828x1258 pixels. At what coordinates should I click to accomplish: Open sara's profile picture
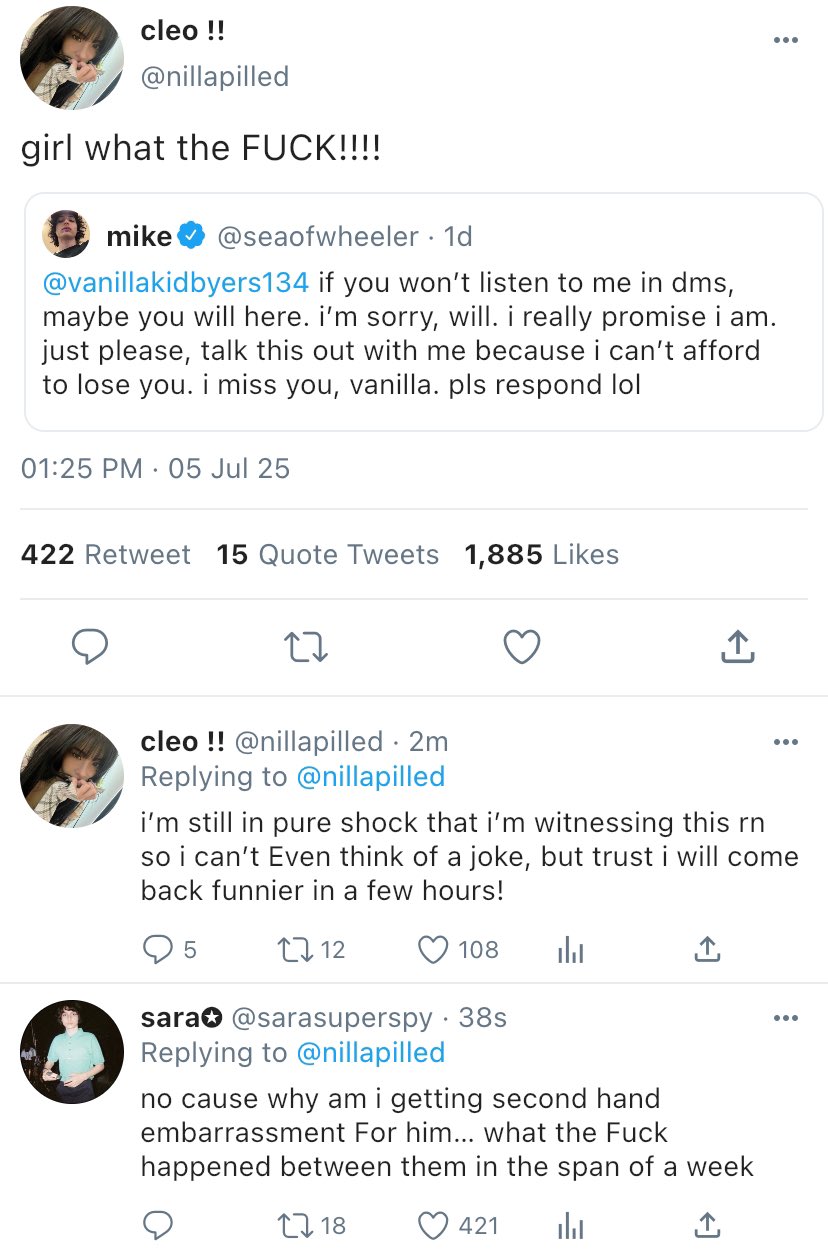point(72,1052)
